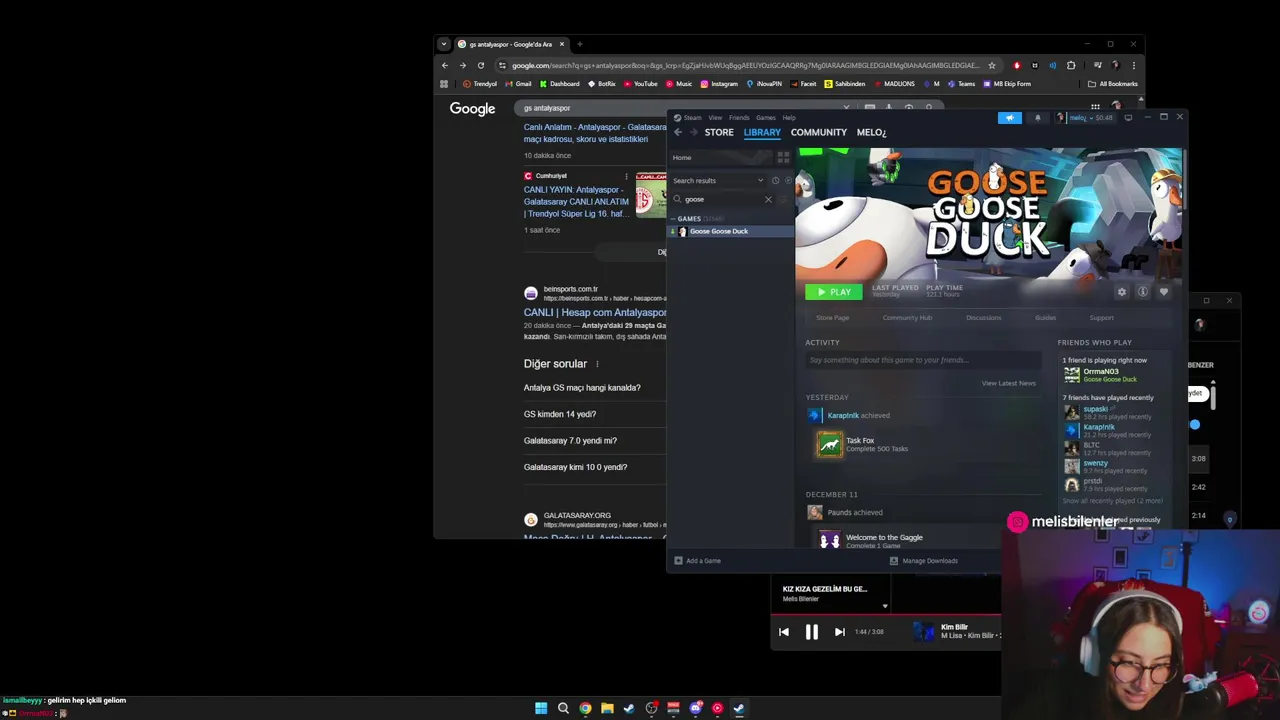Expand 'Antalya GS maçı hangi kanalda?' question
Screen dimensions: 1280x720
(x=582, y=388)
